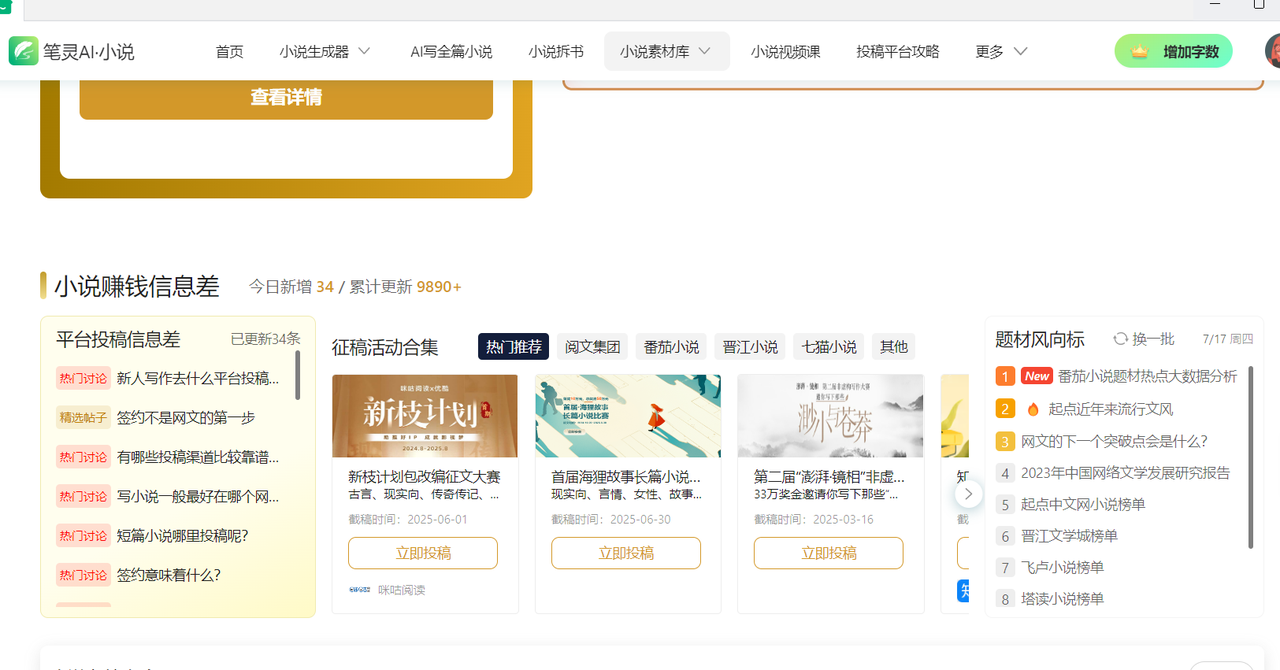Click the 精选帖子 tag
The width and height of the screenshot is (1280, 670).
83,418
